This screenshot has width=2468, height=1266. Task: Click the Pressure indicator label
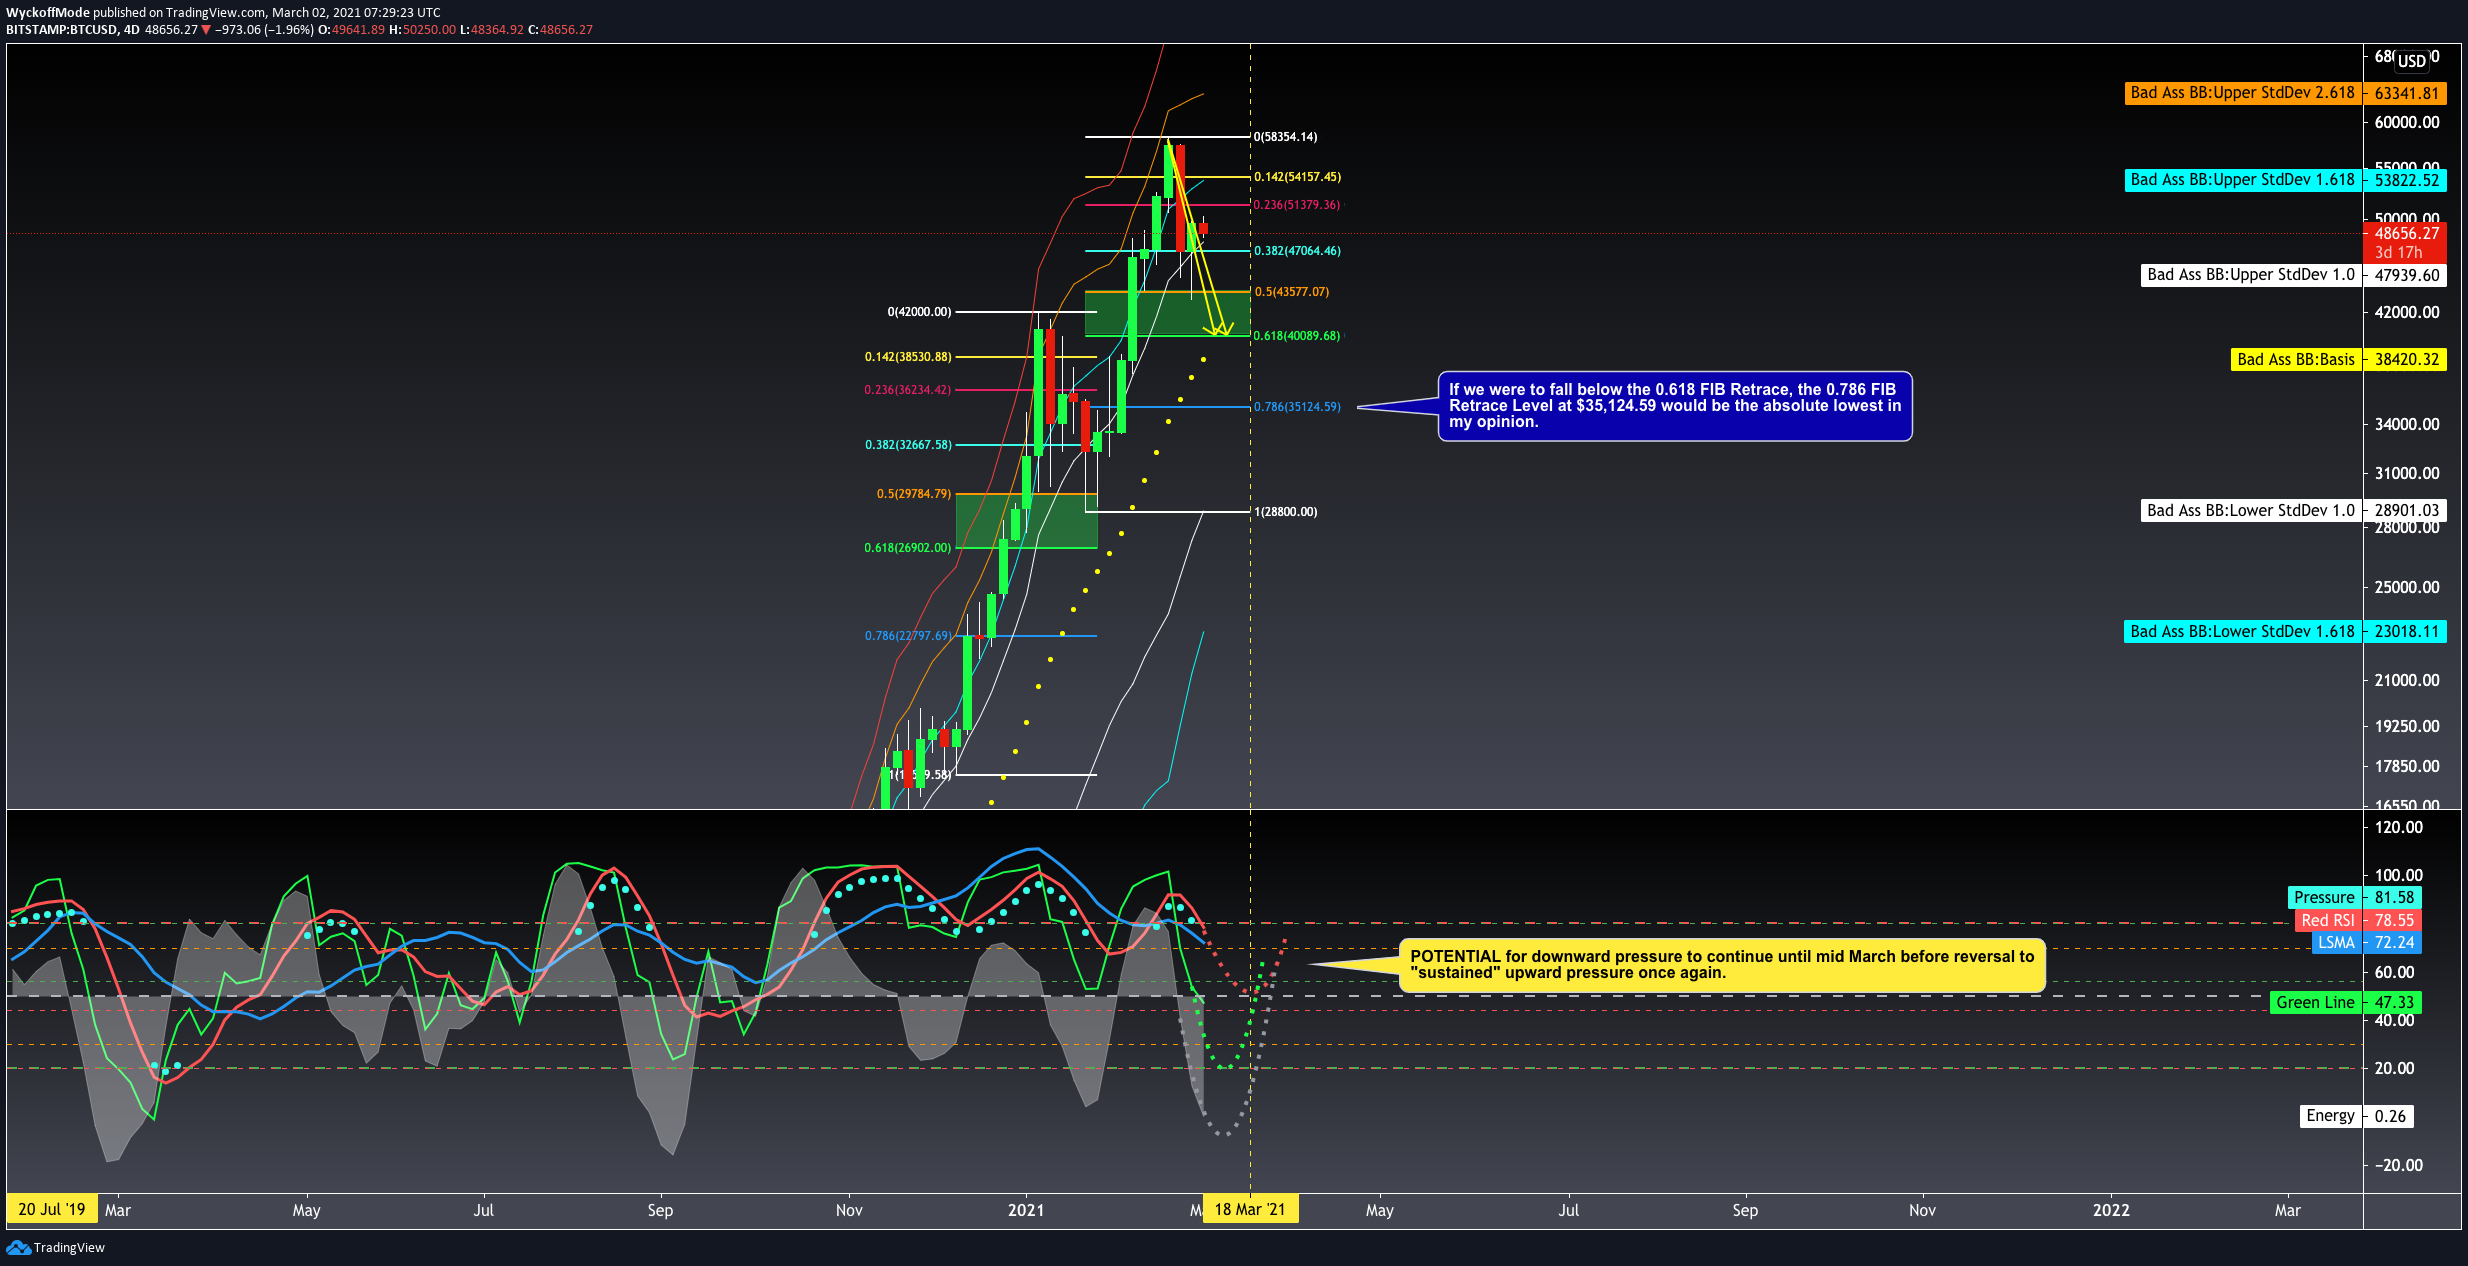2325,898
